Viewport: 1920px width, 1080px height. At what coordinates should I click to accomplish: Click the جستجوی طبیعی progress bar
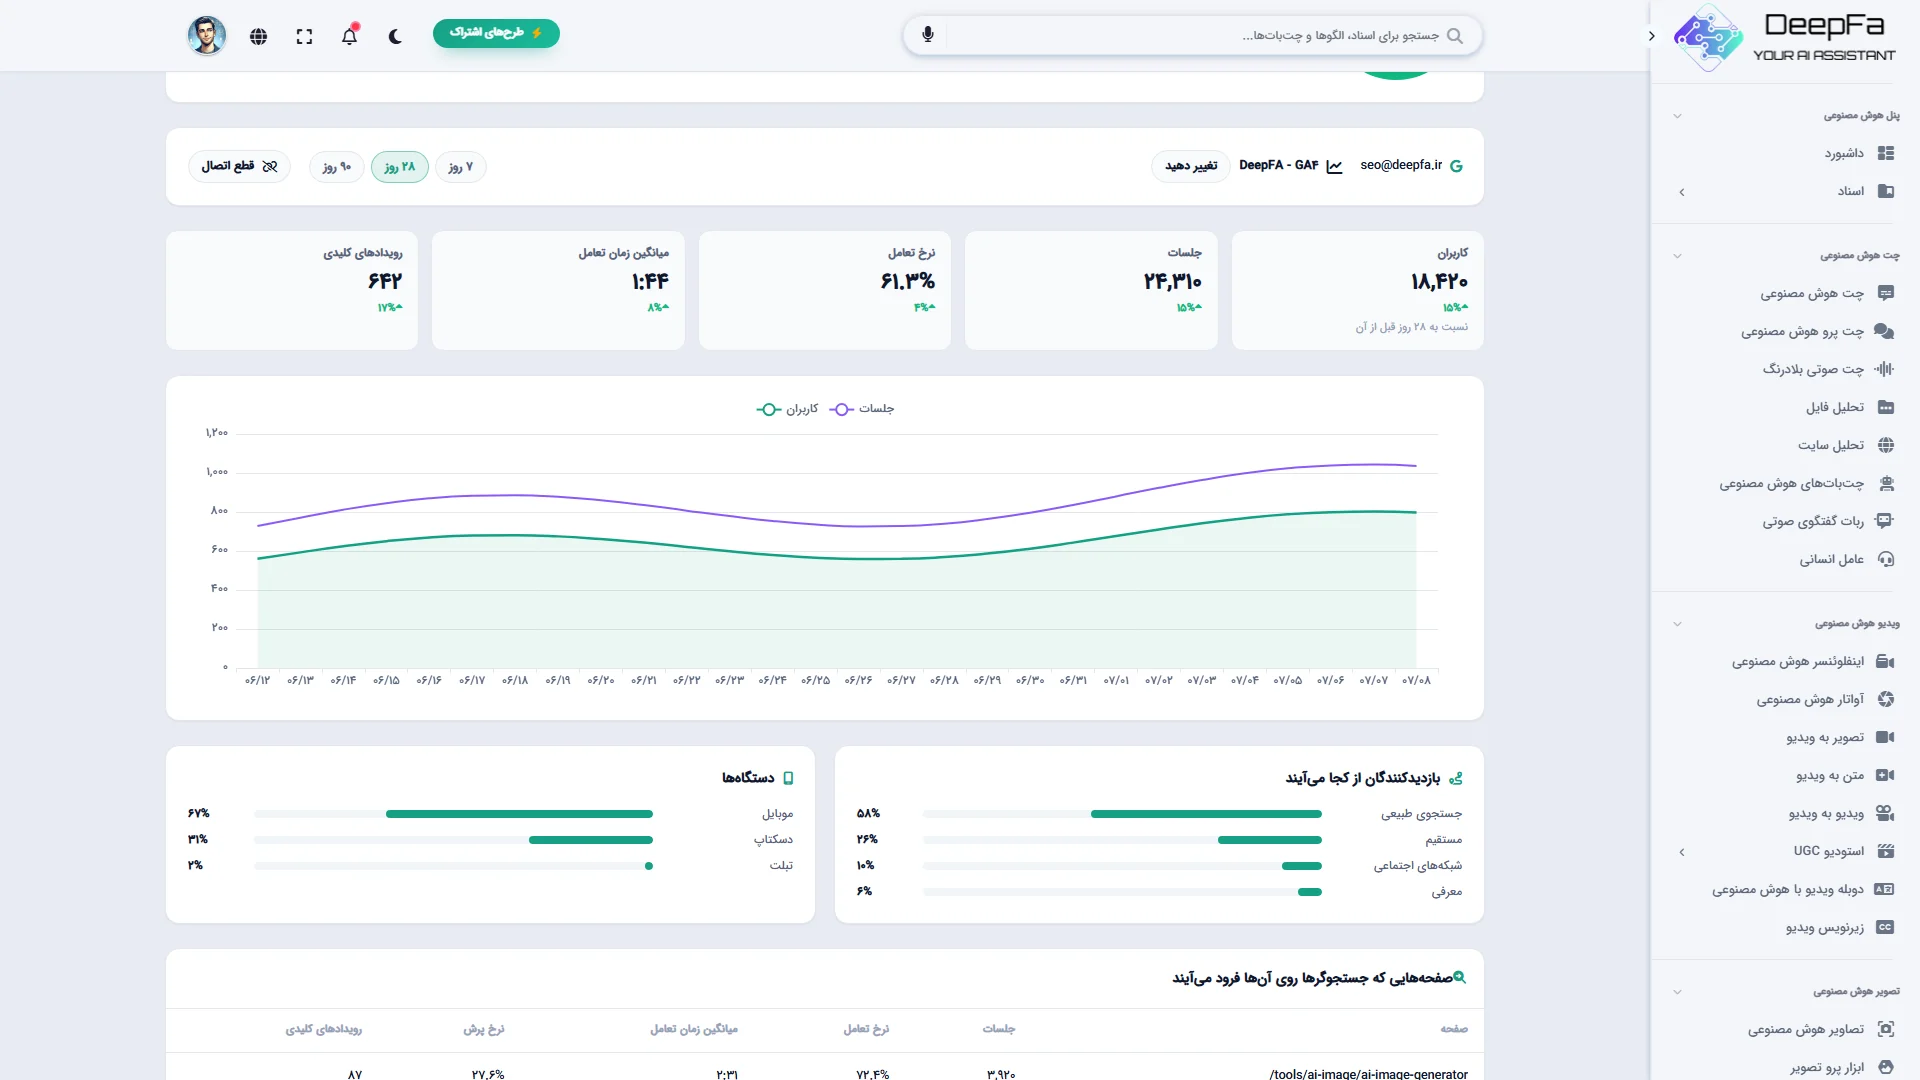(1122, 814)
